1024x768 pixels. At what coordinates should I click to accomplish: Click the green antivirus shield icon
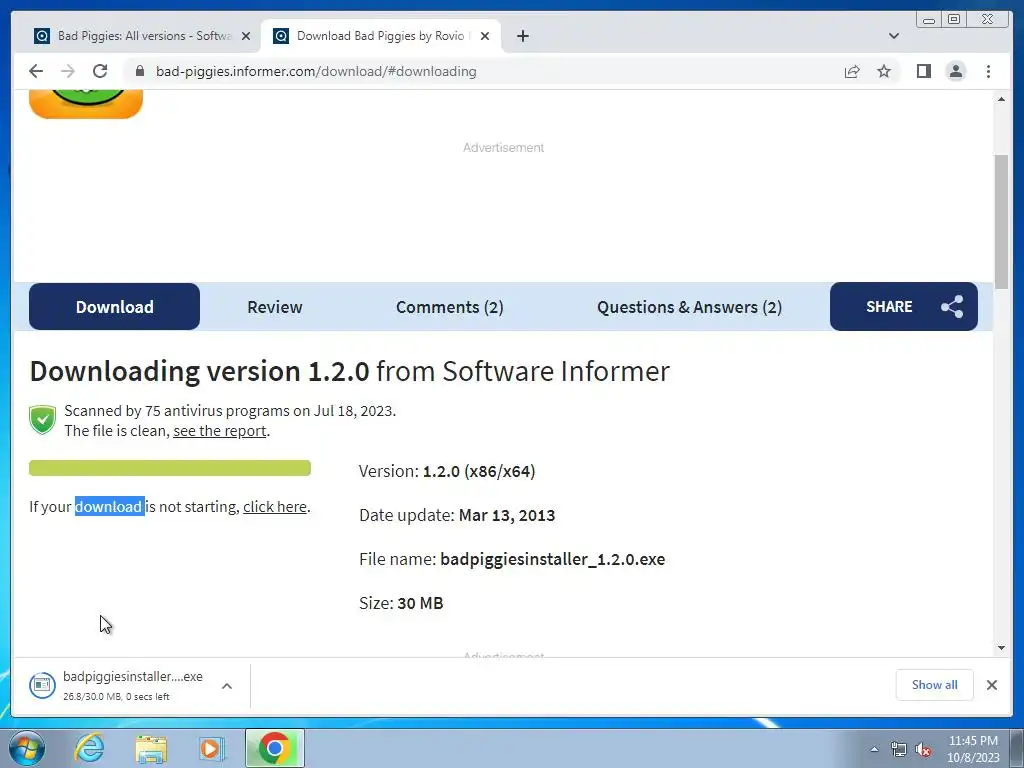click(42, 420)
